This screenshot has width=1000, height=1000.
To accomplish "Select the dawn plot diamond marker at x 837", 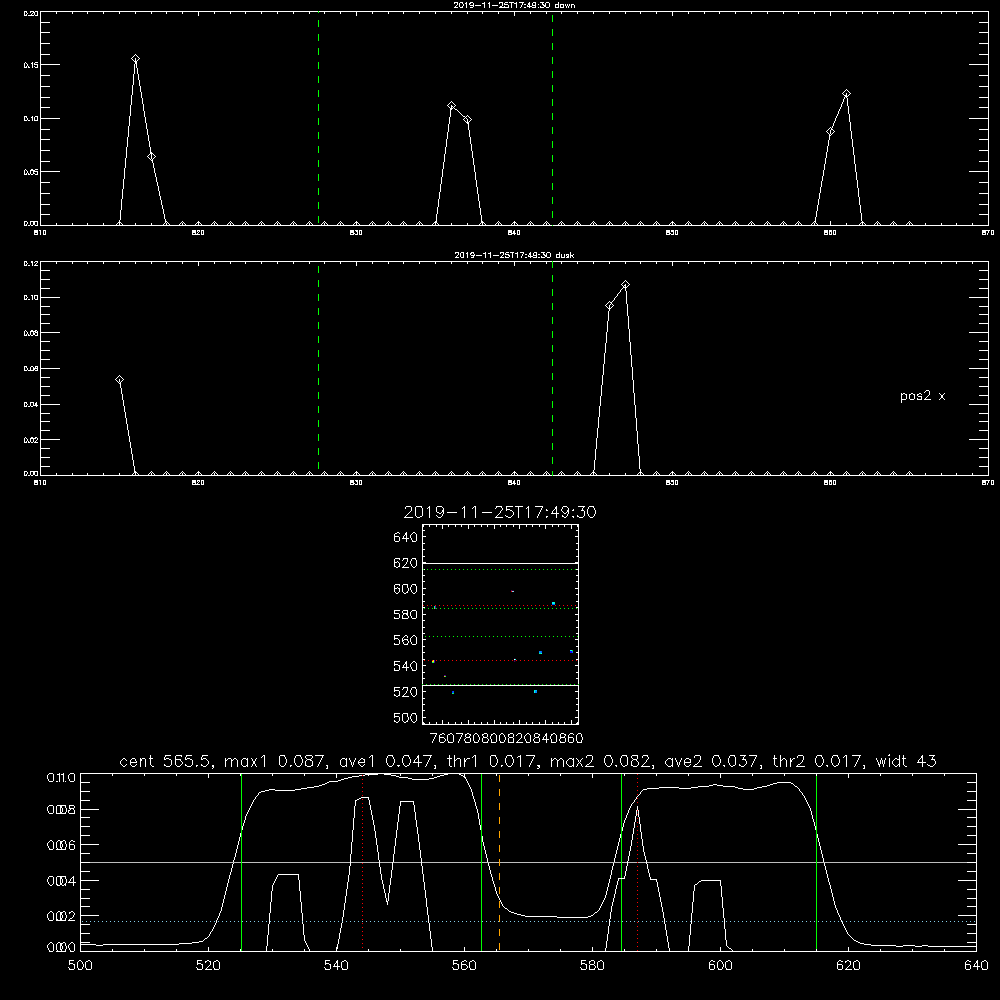I will click(467, 120).
